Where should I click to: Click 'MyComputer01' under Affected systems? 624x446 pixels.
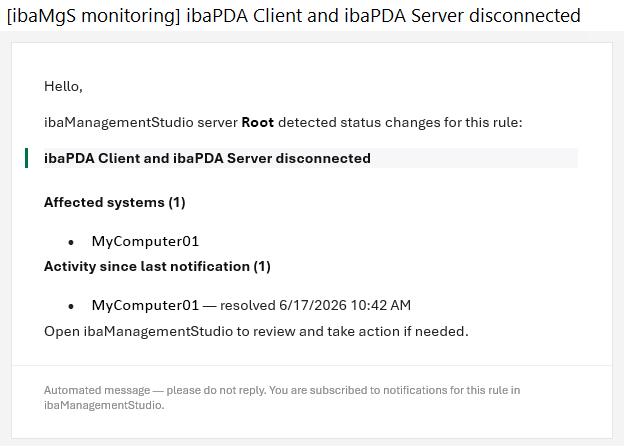click(x=145, y=241)
